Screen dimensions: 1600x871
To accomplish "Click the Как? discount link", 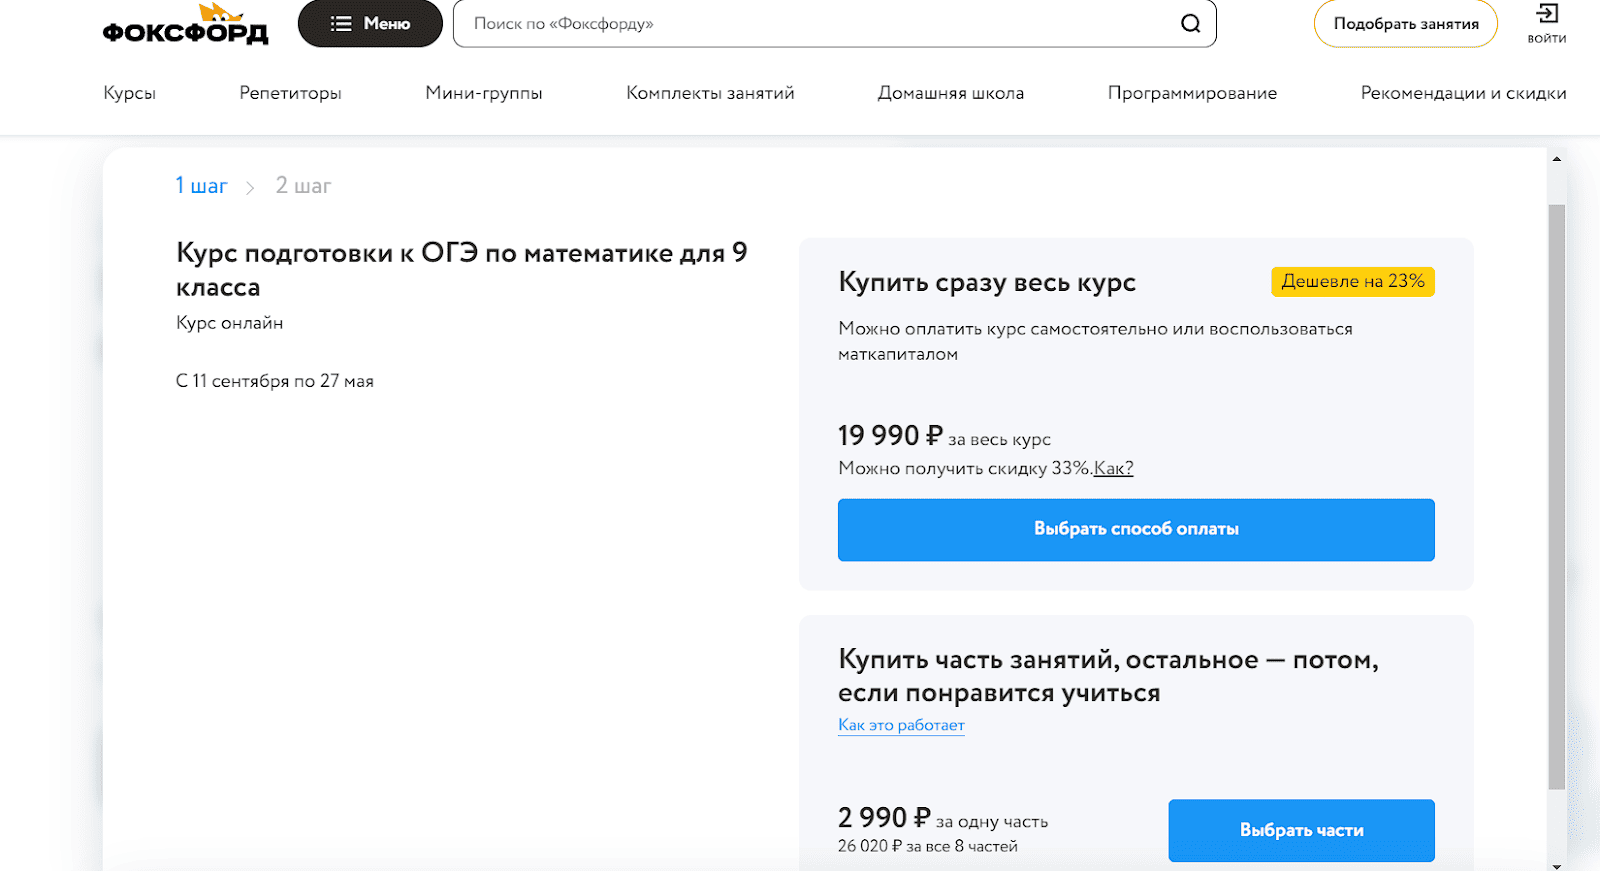I will pyautogui.click(x=1113, y=468).
